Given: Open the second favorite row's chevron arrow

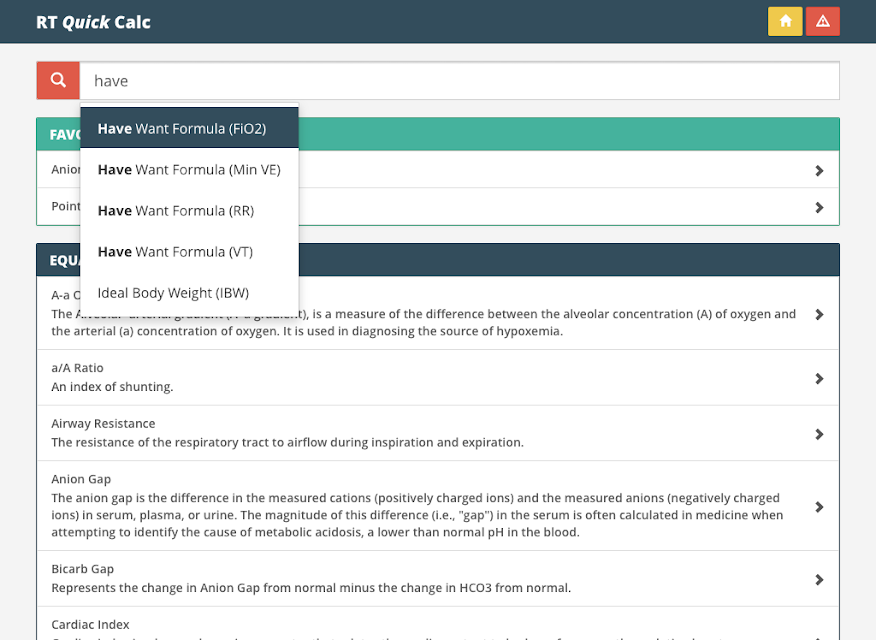Looking at the screenshot, I should 819,207.
